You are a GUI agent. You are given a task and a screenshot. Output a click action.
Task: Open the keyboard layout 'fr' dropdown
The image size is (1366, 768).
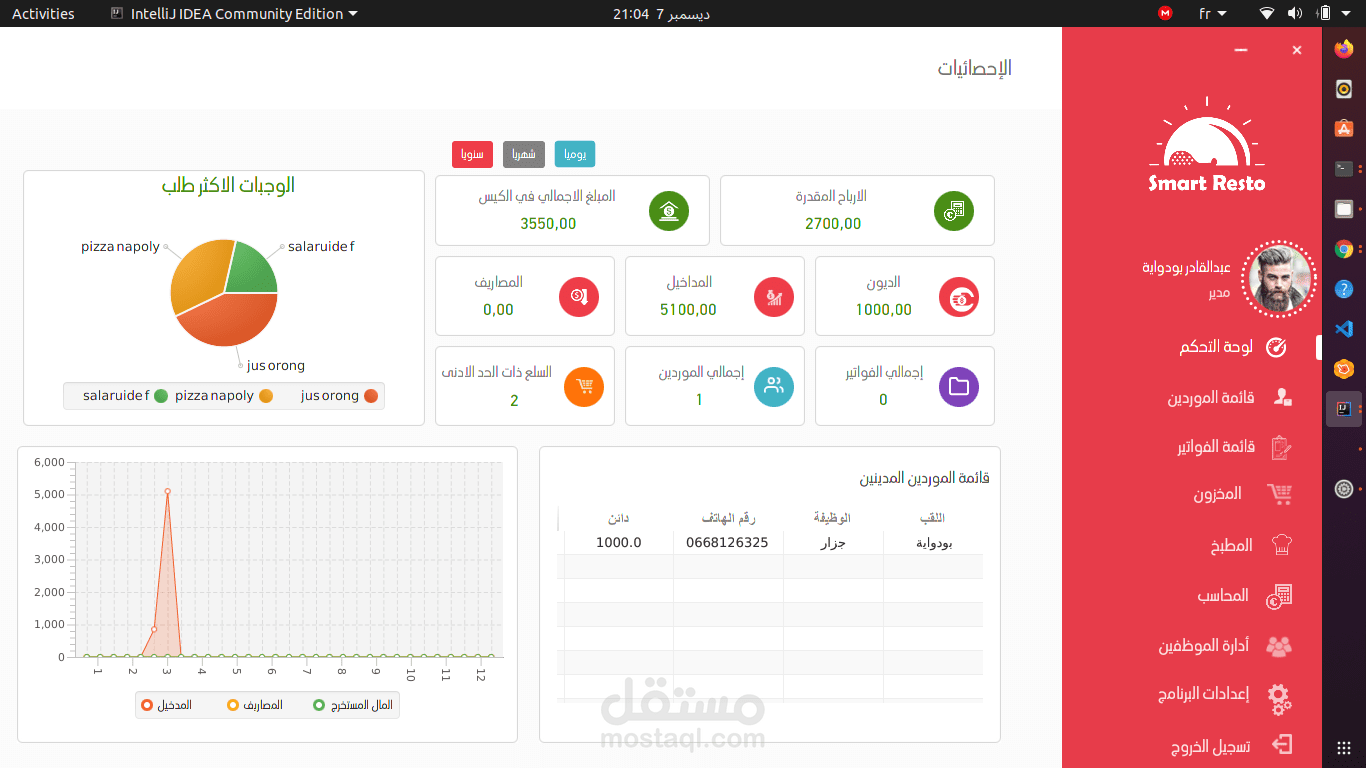tap(1209, 13)
